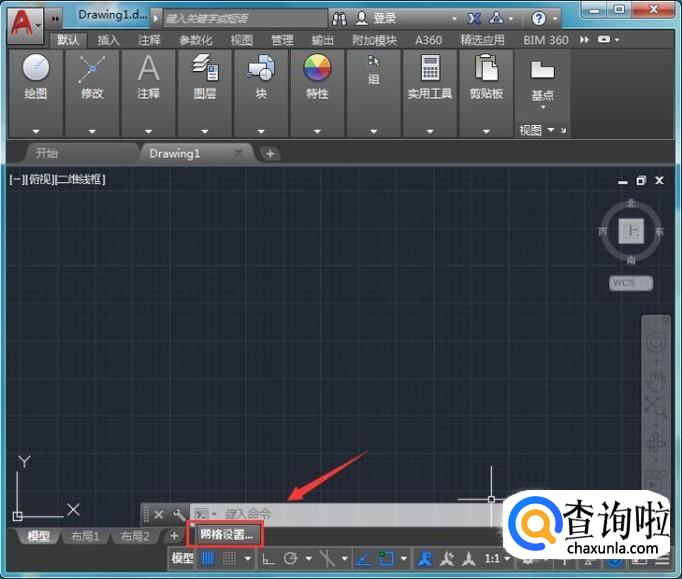Click the WCS coordinate system button
The image size is (682, 579).
coord(631,283)
